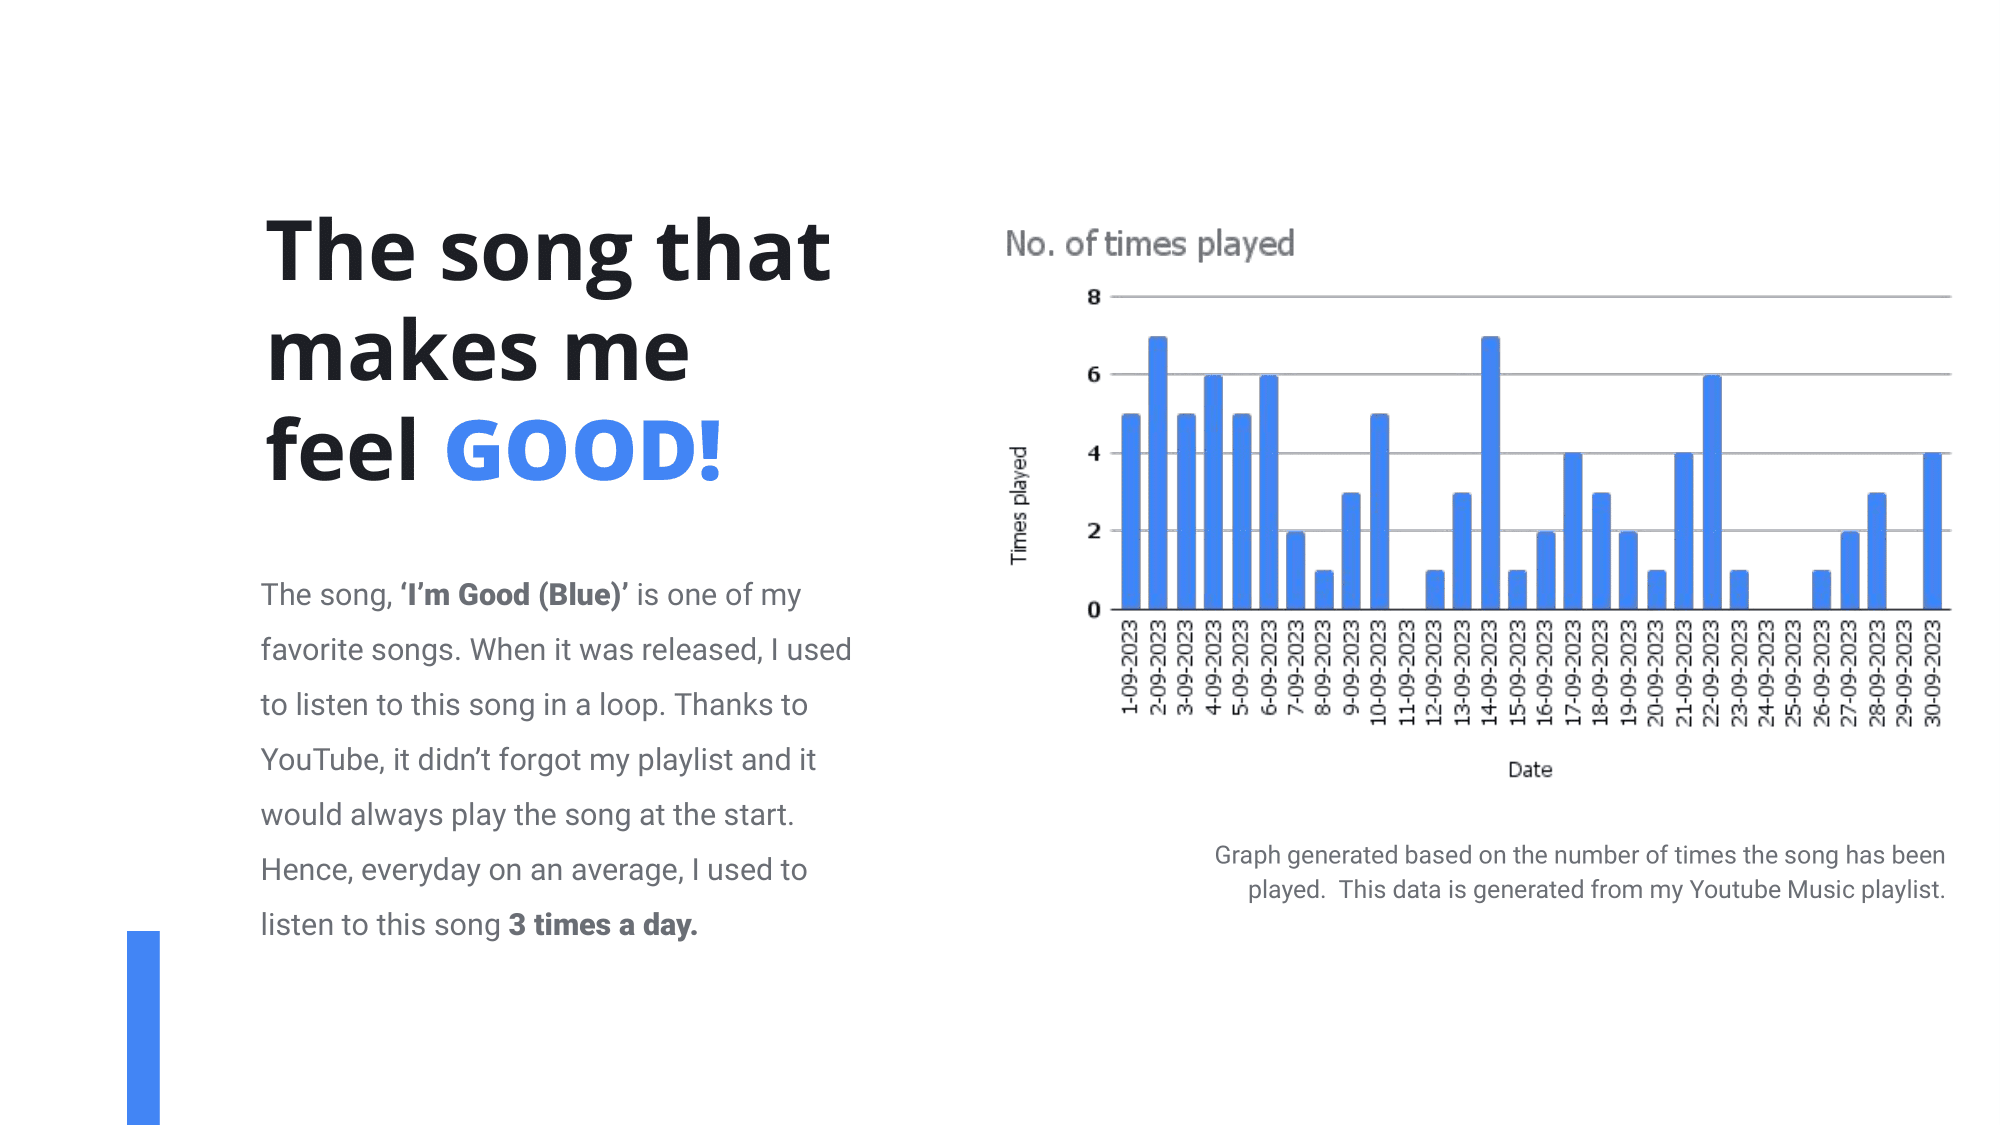Click the 'Date' horizontal axis label
Image resolution: width=2000 pixels, height=1125 pixels.
(1530, 770)
